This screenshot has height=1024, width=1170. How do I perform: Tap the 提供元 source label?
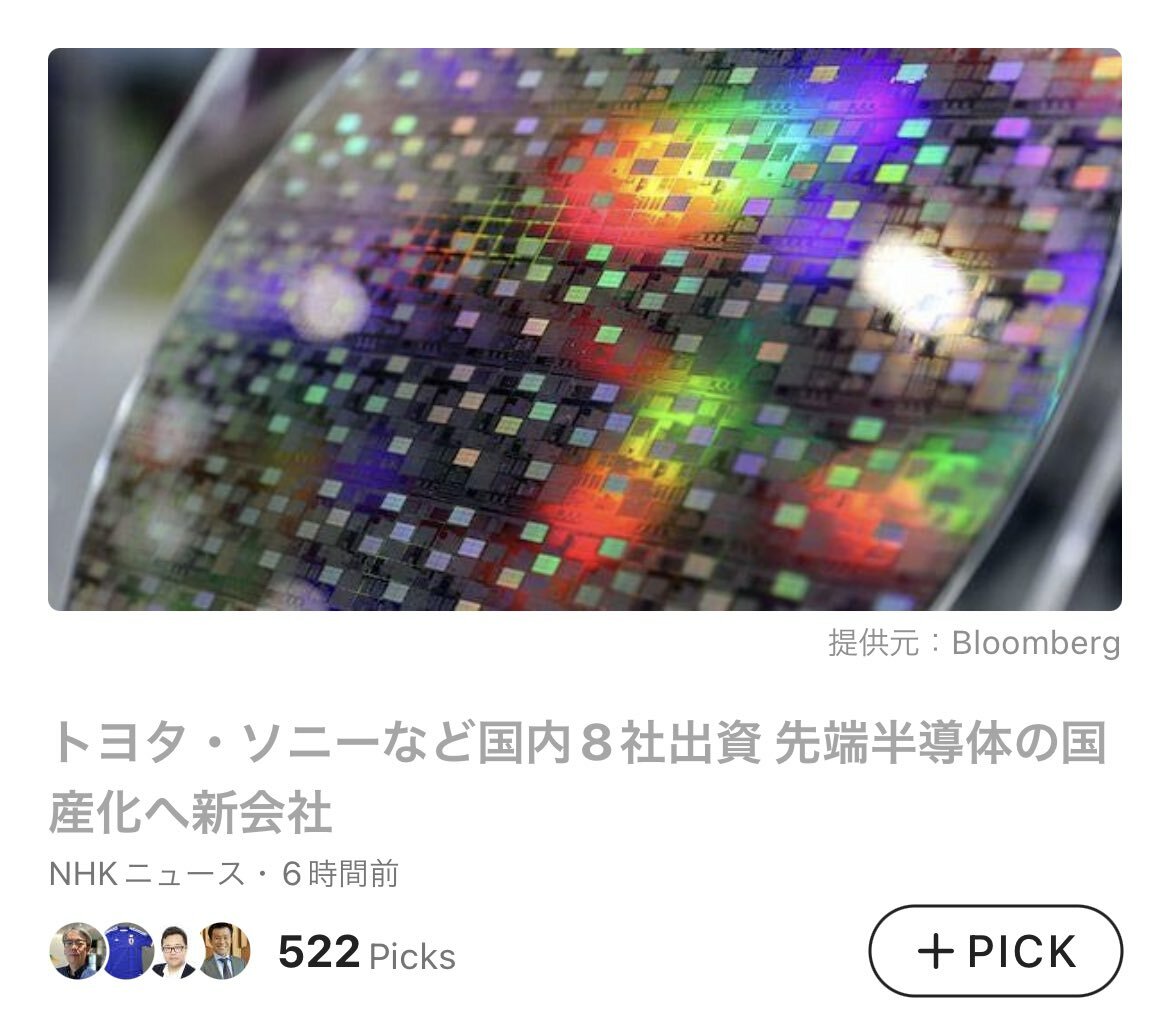(x=873, y=643)
